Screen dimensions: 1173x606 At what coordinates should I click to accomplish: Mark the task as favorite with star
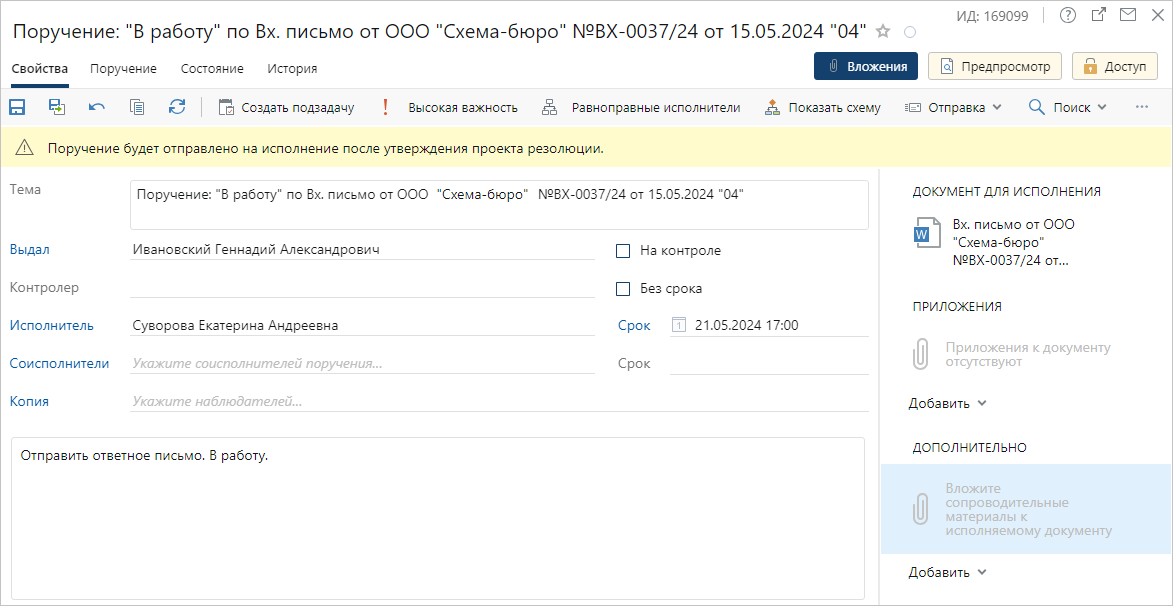click(x=883, y=32)
